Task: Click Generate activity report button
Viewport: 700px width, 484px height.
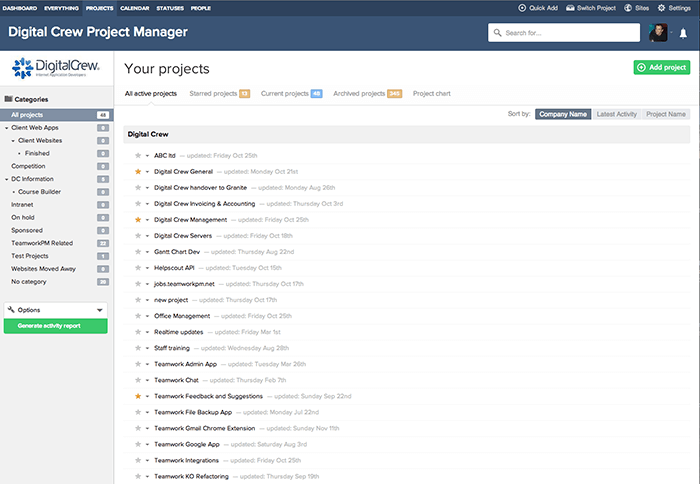Action: pos(55,325)
